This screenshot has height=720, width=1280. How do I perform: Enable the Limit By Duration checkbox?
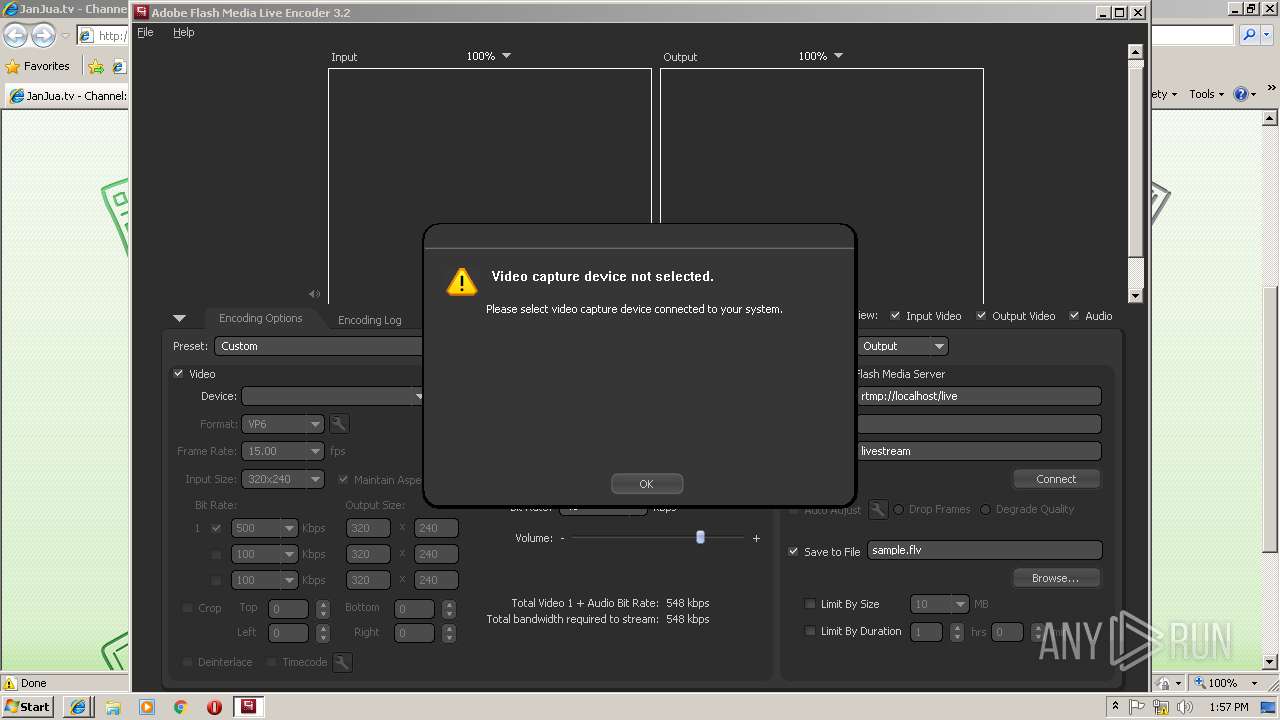coord(810,631)
